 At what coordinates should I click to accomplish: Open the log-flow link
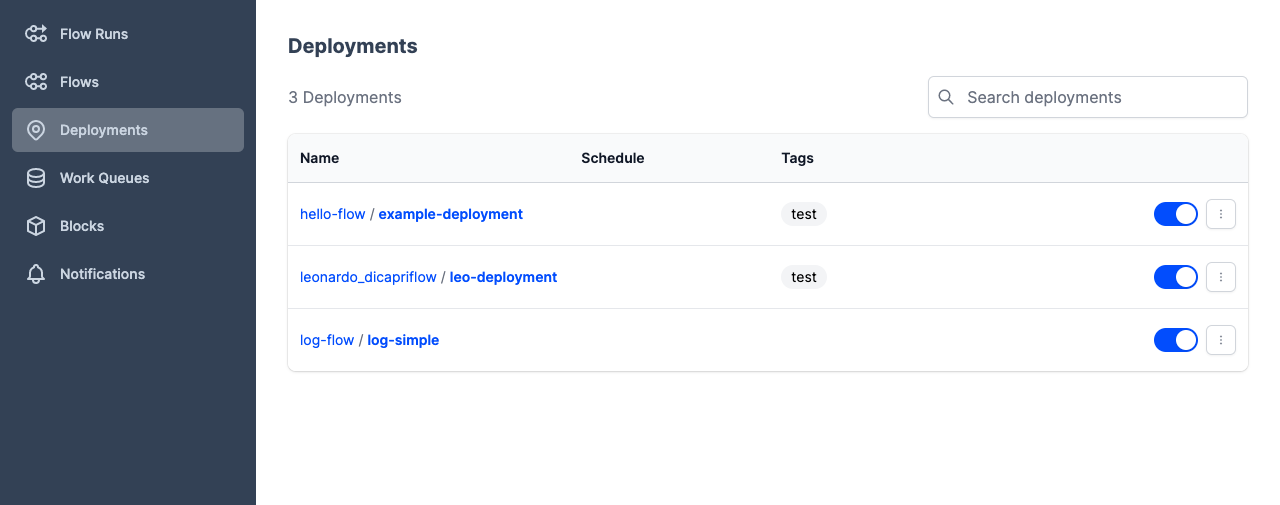[x=327, y=340]
